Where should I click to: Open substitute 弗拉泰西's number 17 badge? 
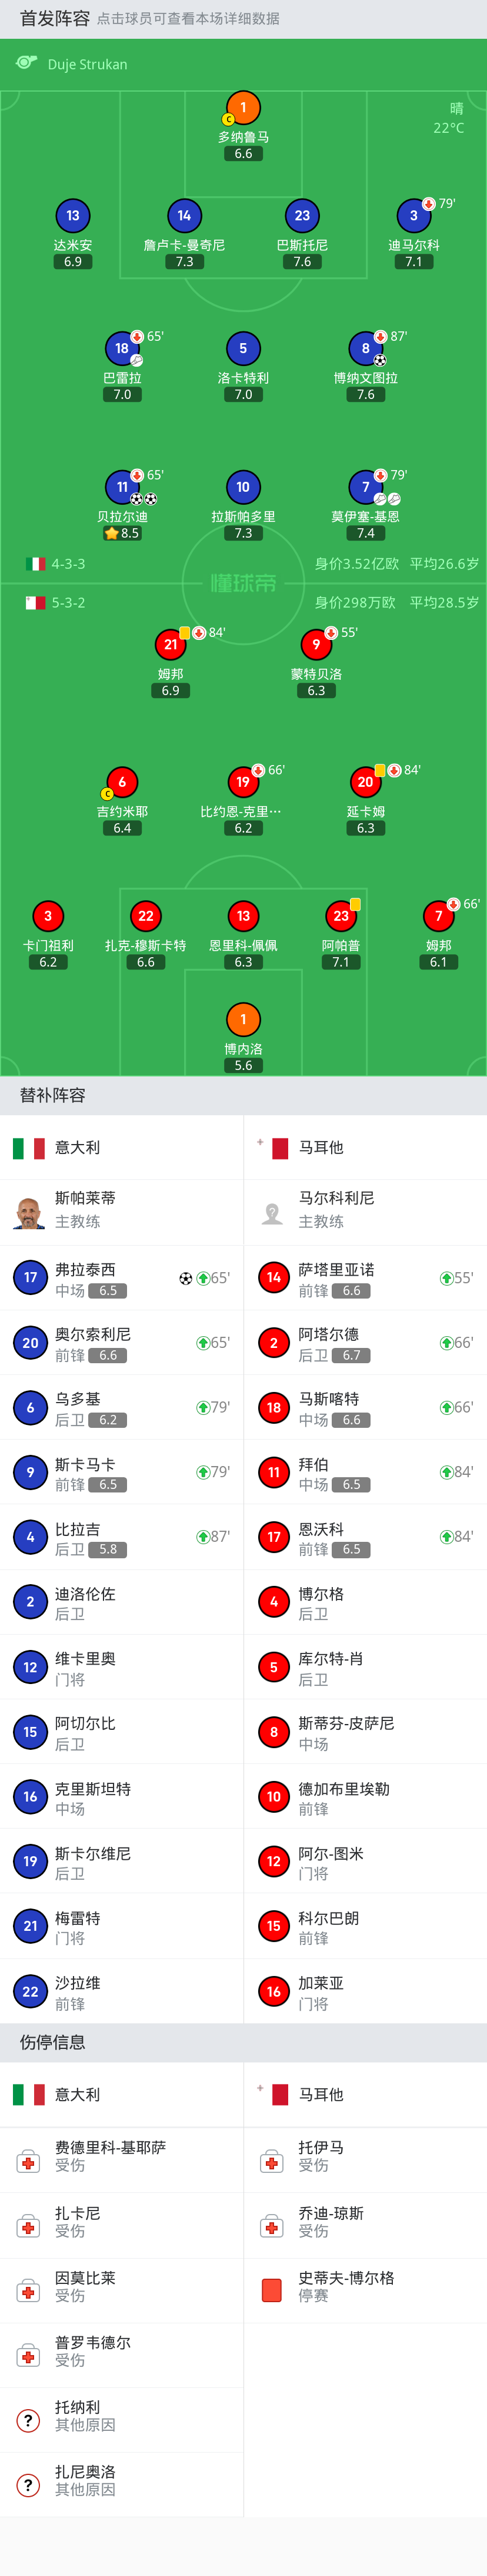[30, 1277]
